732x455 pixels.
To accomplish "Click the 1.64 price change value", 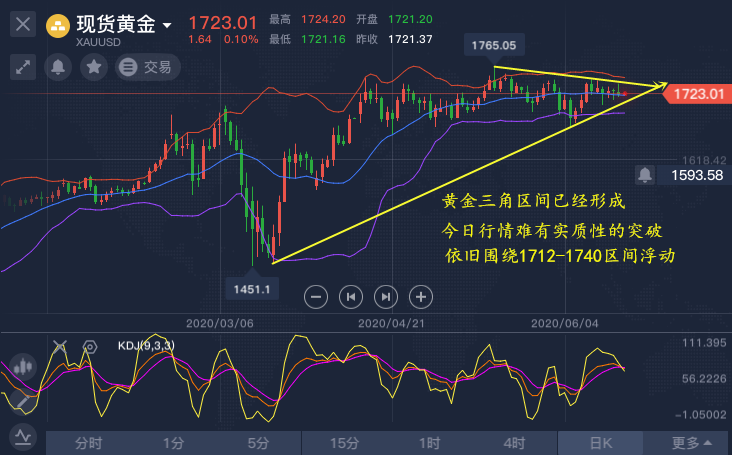I will pos(200,40).
